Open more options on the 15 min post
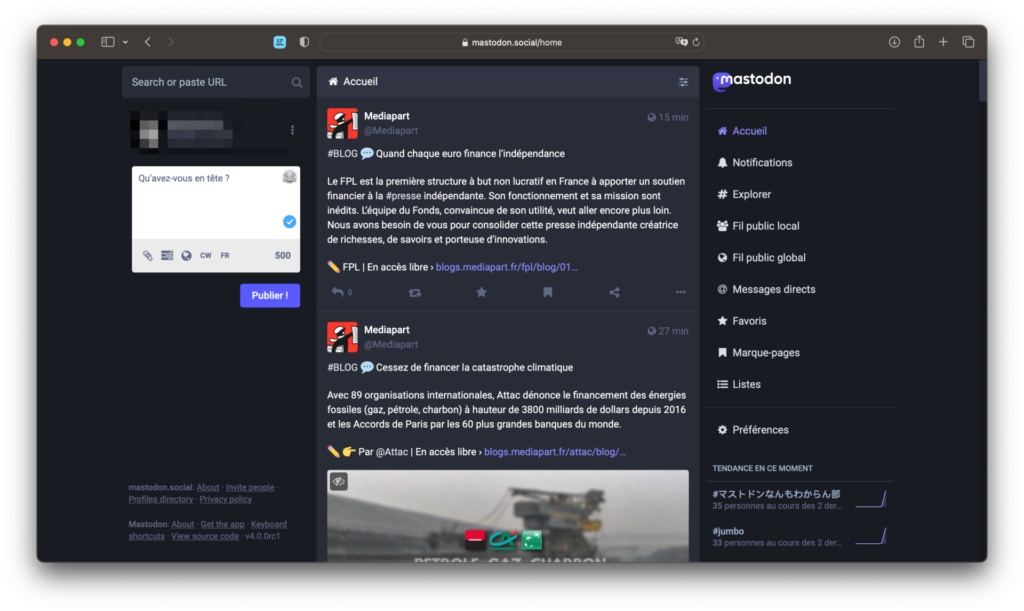 pyautogui.click(x=680, y=292)
